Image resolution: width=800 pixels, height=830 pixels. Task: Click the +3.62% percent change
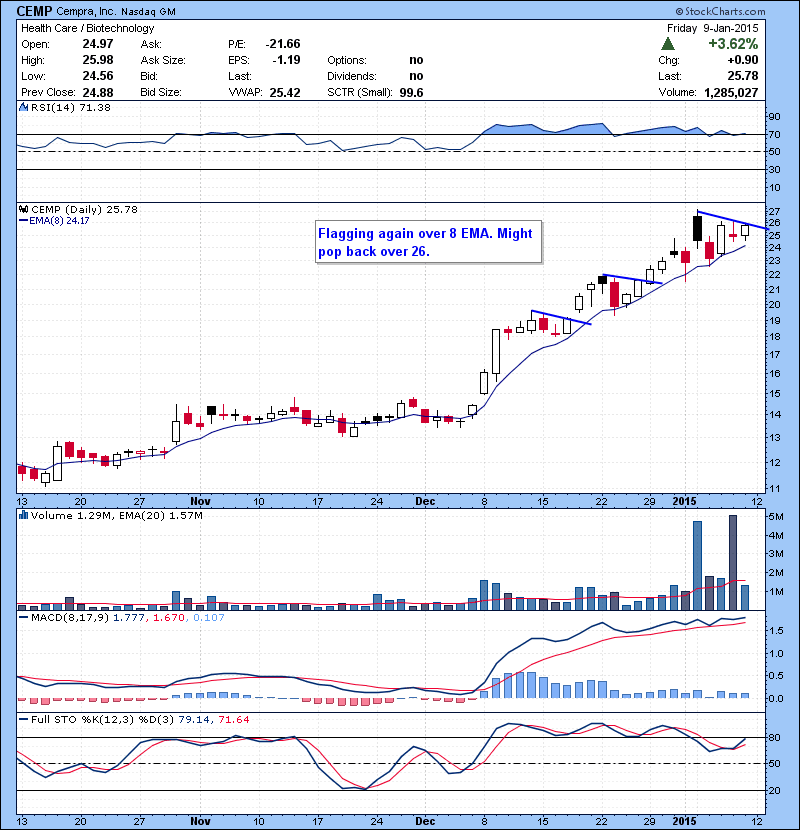(x=733, y=43)
